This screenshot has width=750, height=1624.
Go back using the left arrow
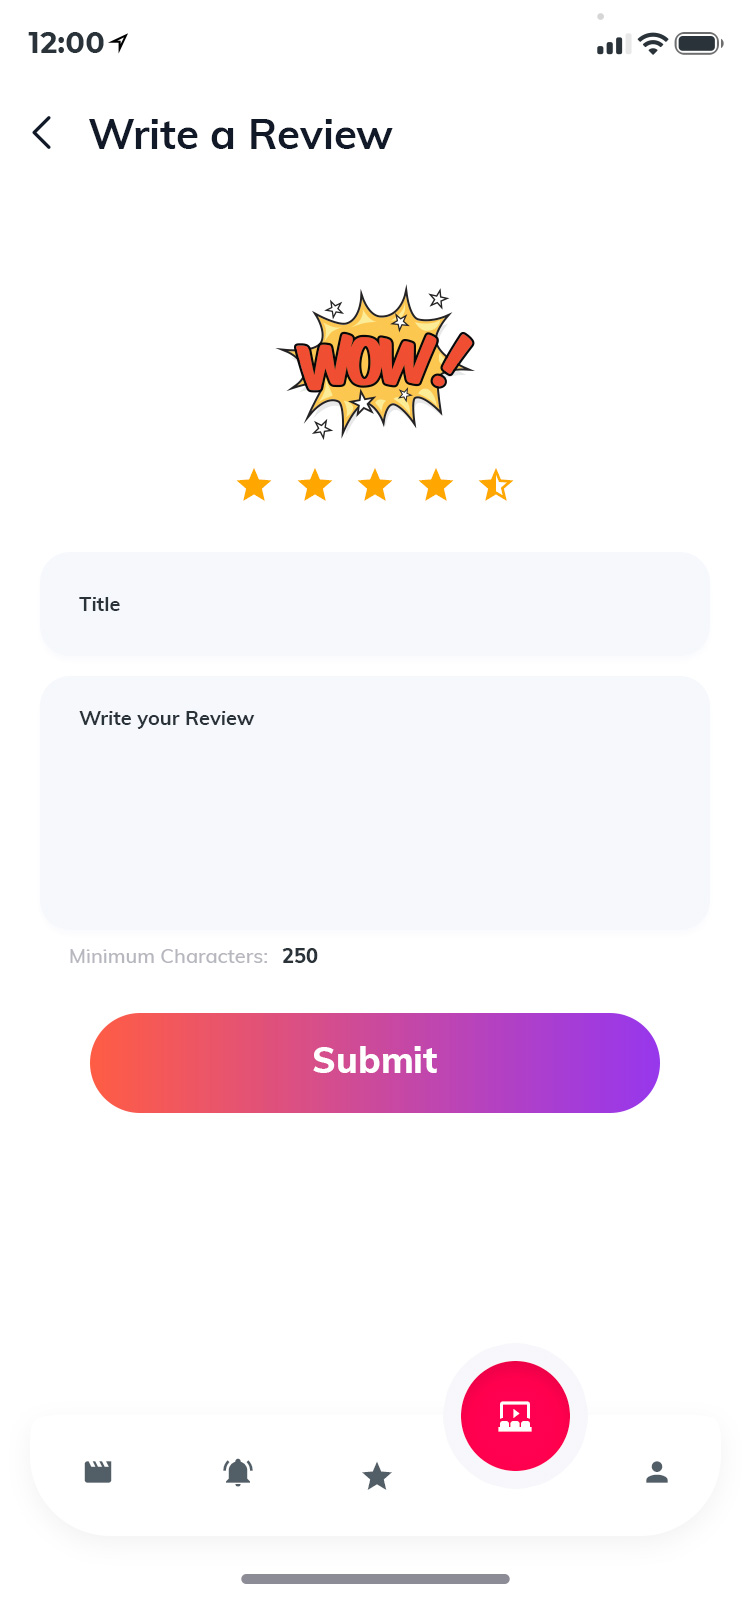(42, 133)
